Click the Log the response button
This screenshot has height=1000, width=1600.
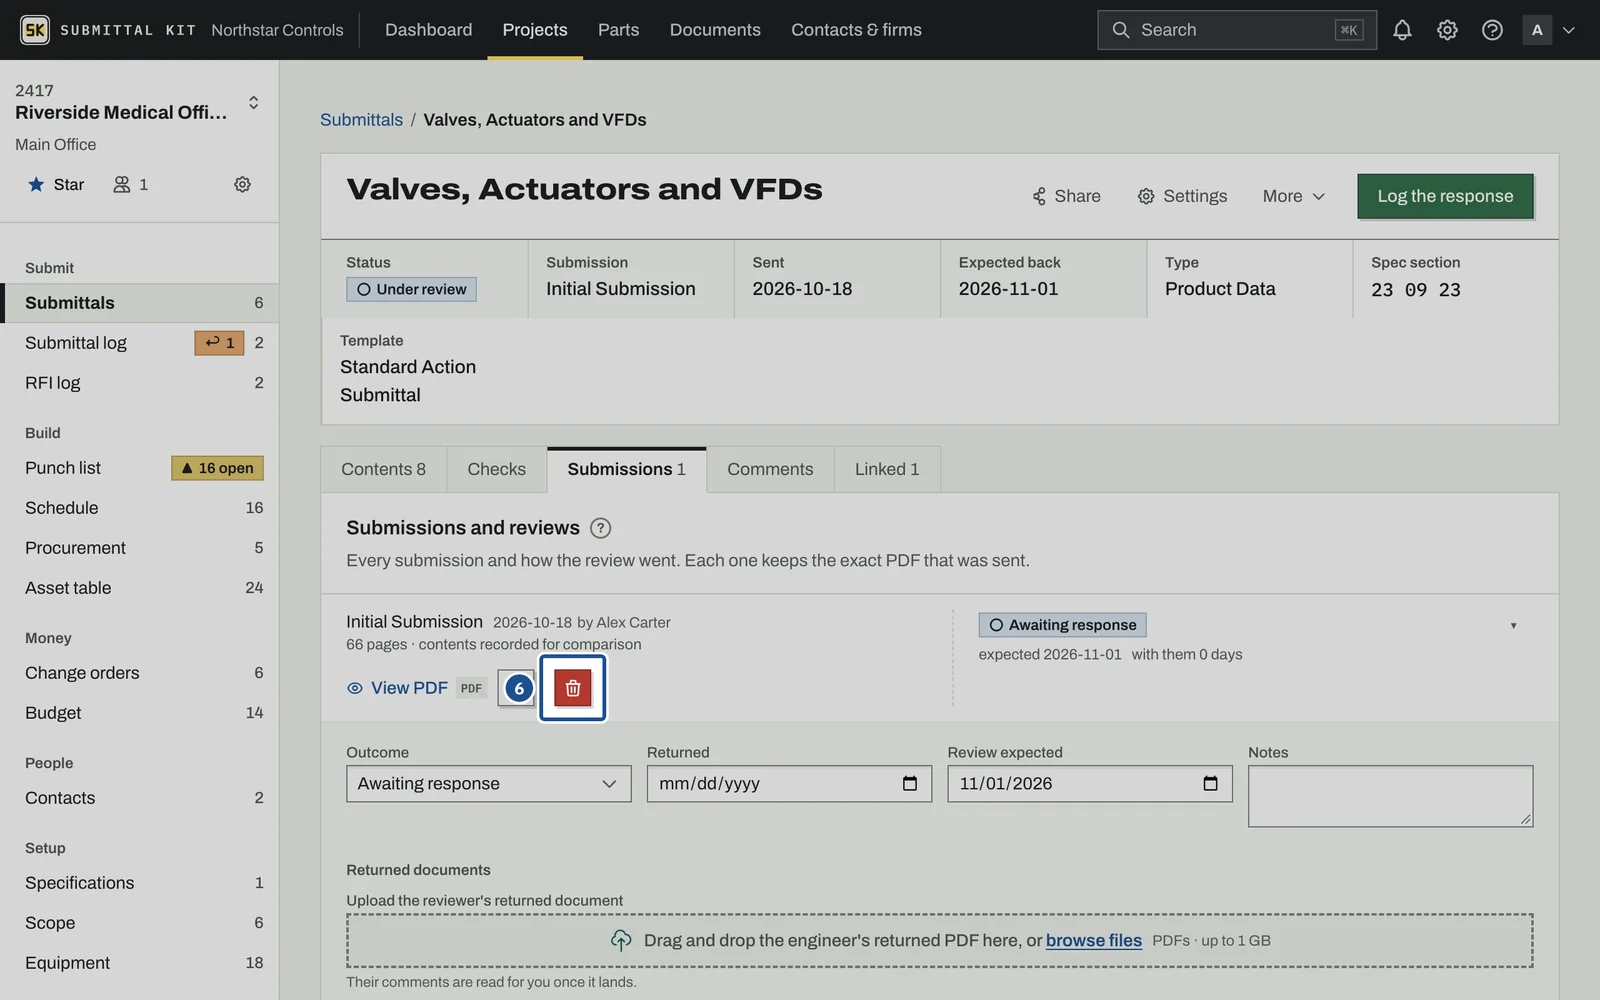pyautogui.click(x=1445, y=196)
